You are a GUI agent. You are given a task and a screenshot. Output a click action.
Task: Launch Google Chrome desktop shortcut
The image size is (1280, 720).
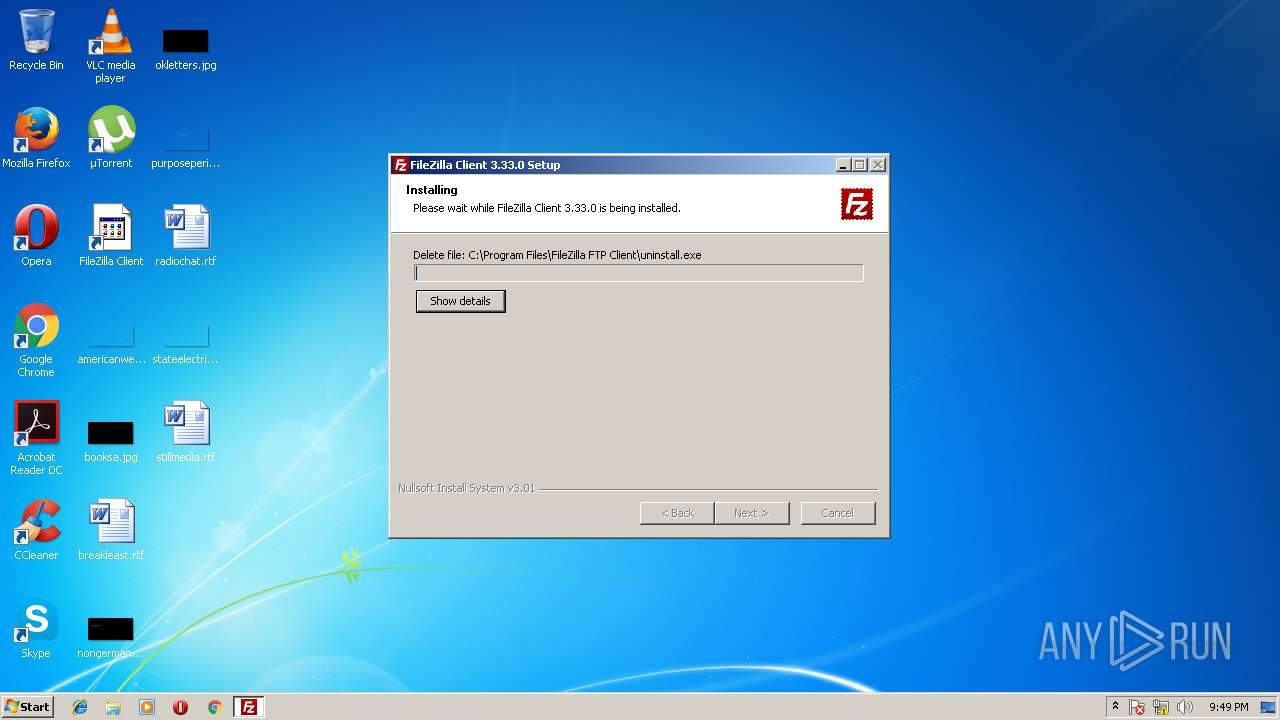point(36,340)
